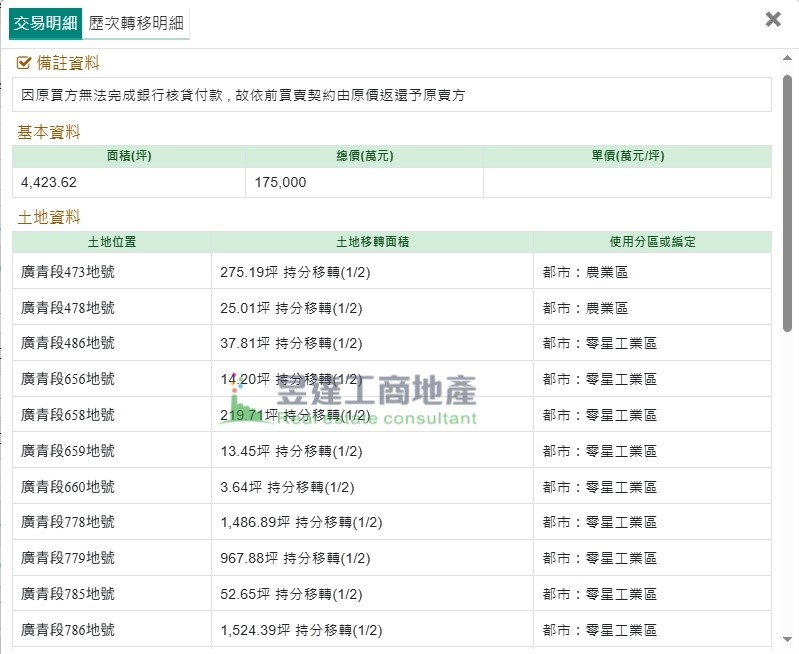Click the 單價(萬元/坪) column header
The image size is (799, 654).
(627, 156)
